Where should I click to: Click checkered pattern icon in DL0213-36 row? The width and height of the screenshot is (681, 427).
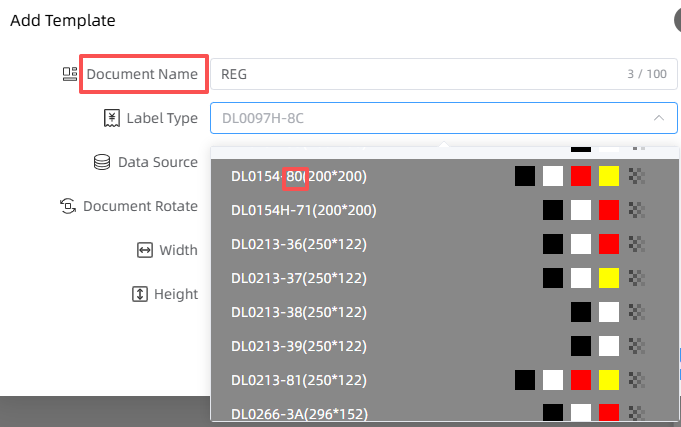click(637, 244)
